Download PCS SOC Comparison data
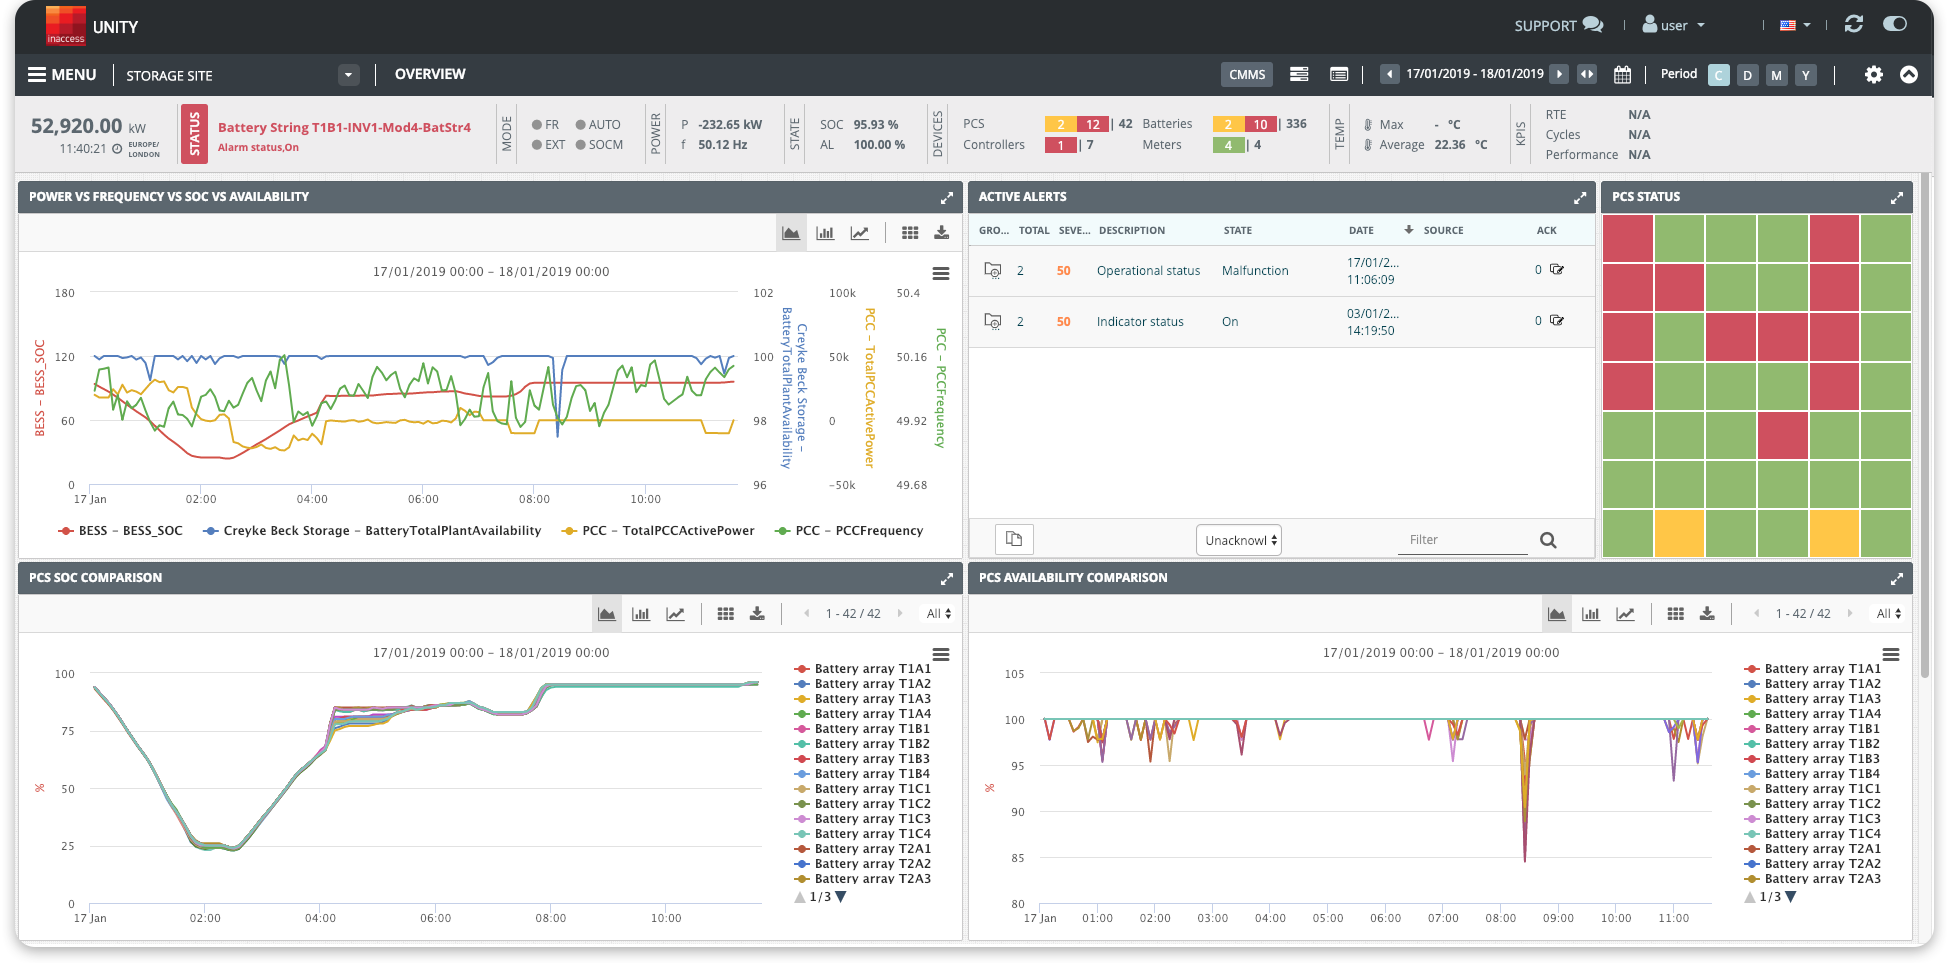Image resolution: width=1949 pixels, height=963 pixels. 757,614
